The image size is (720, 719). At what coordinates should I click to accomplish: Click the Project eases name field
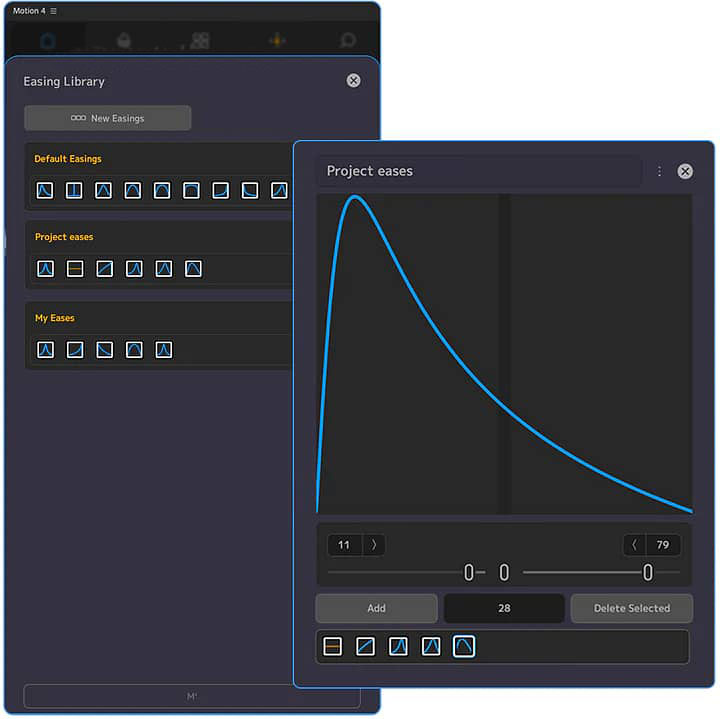478,171
